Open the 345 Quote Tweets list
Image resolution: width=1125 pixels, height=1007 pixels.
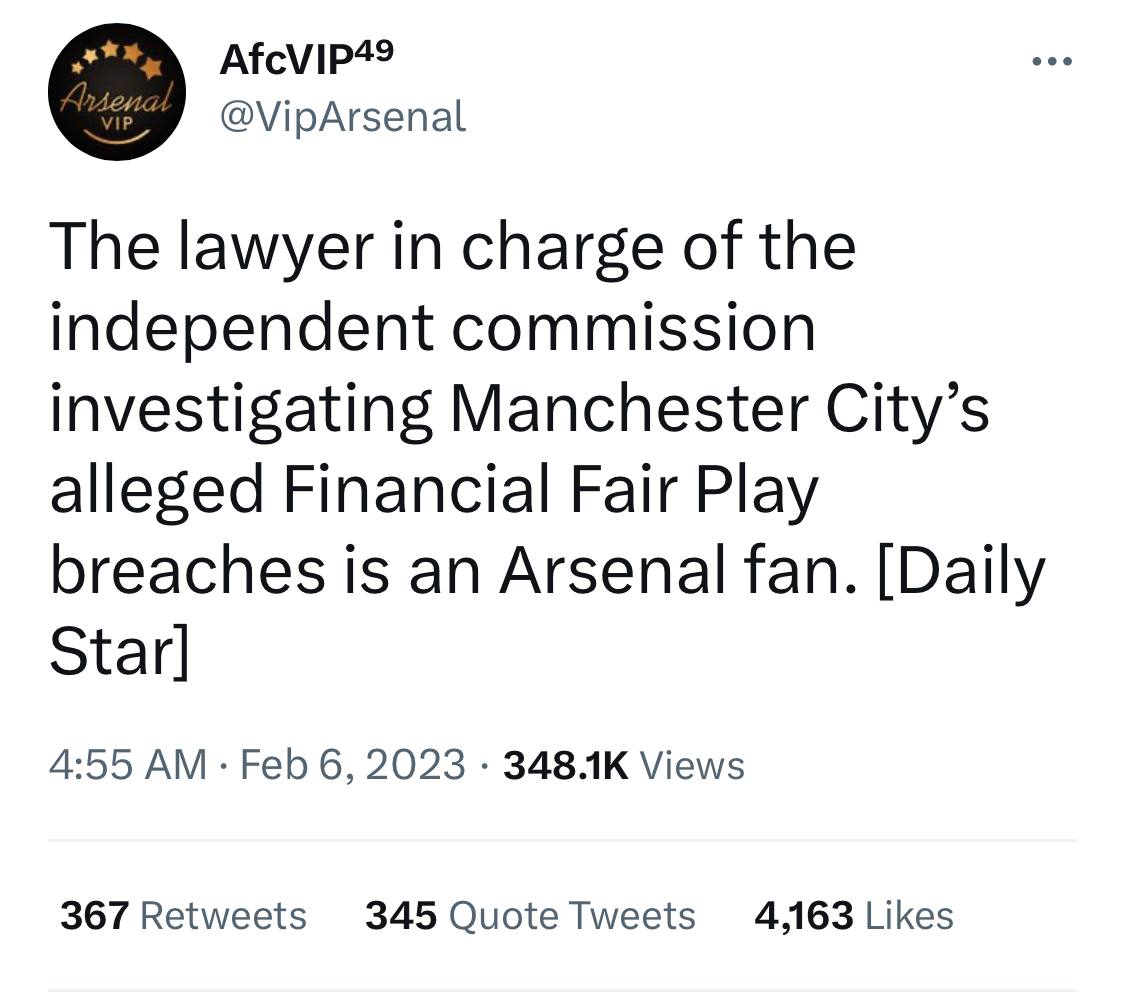(x=530, y=915)
